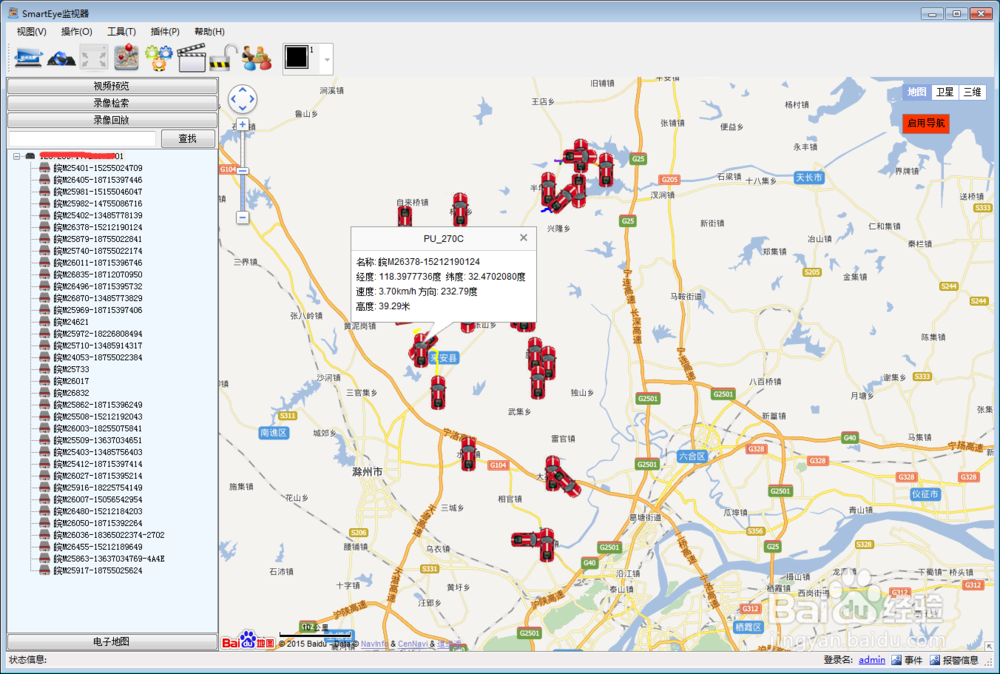Image resolution: width=1000 pixels, height=674 pixels.
Task: Click the red car marker beside 自来桥镇
Action: pos(404,216)
